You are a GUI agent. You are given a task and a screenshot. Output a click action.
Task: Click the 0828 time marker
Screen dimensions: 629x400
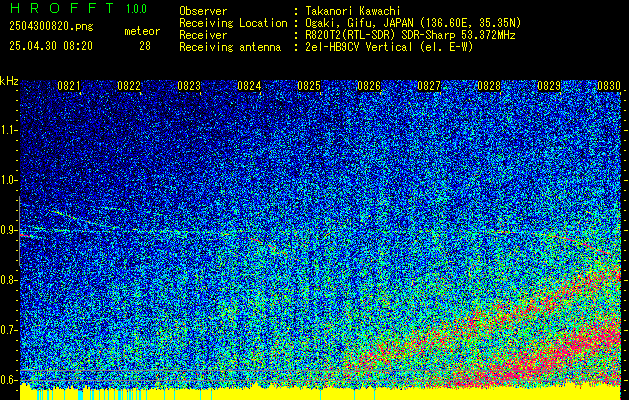(x=489, y=86)
